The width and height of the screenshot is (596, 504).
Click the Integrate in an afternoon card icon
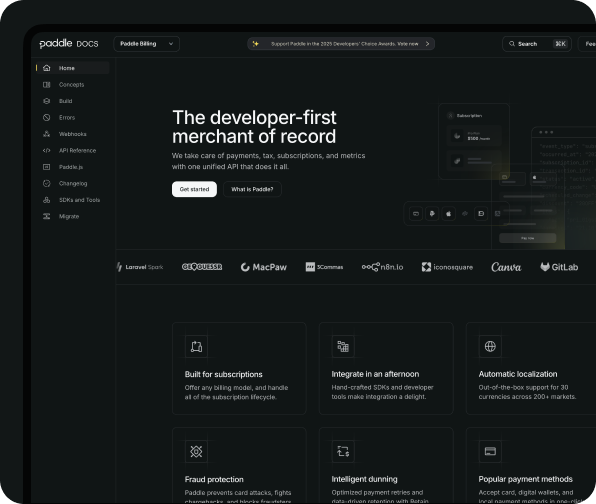tap(343, 346)
